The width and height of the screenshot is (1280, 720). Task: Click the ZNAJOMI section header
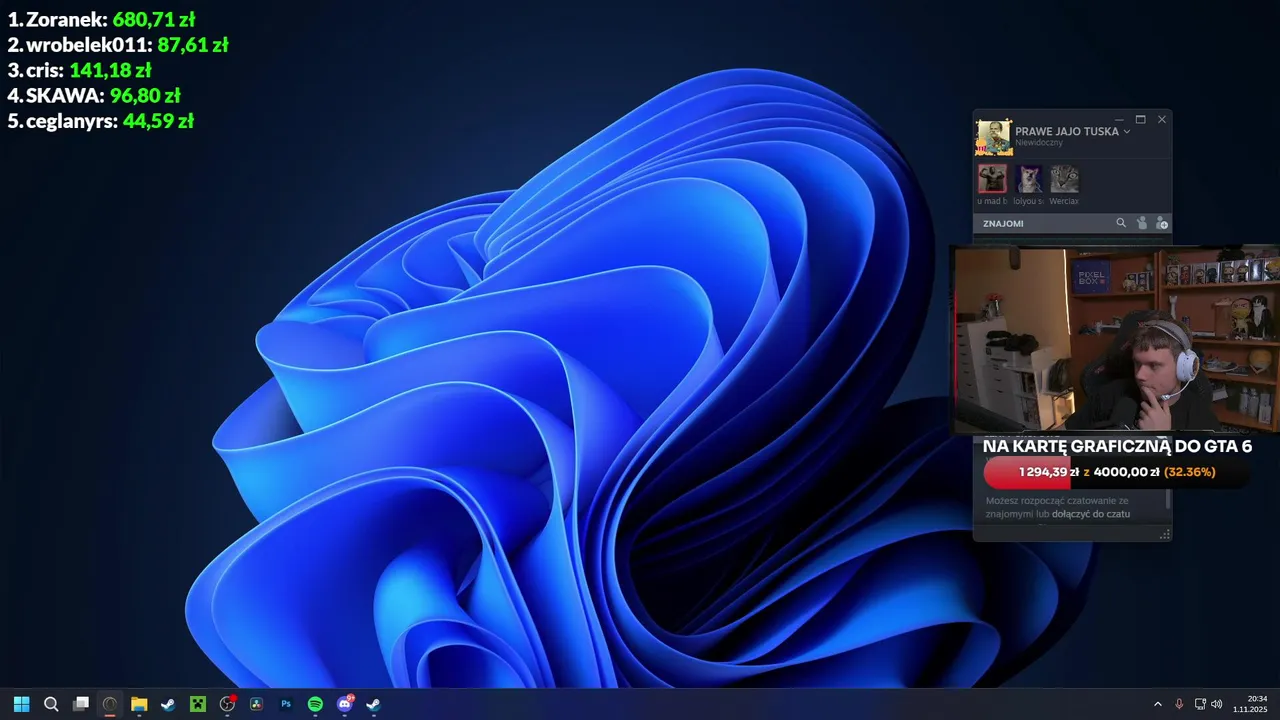pos(1003,224)
